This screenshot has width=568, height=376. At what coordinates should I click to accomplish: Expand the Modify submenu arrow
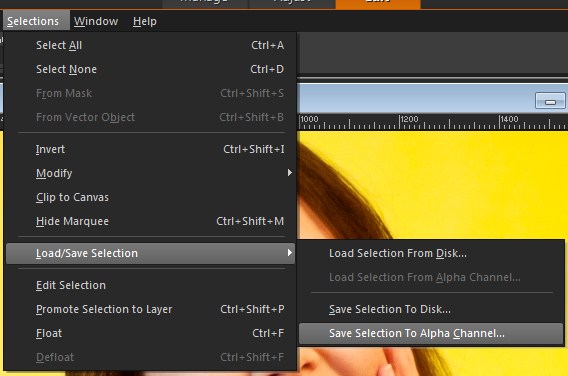point(289,173)
